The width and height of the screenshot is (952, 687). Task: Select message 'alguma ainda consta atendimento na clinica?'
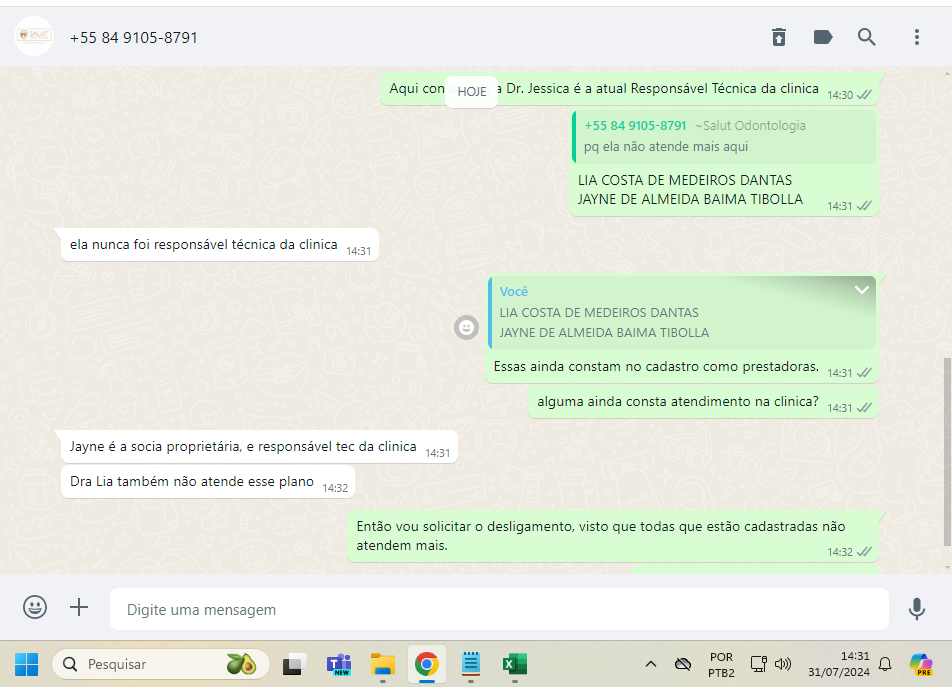(703, 402)
